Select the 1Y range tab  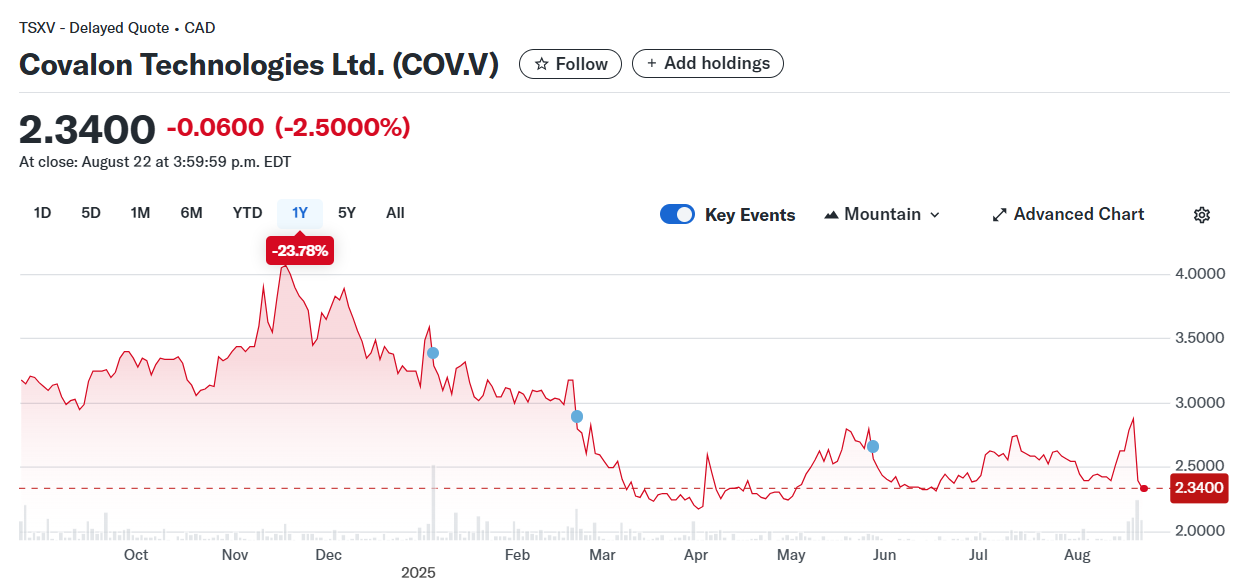tap(299, 213)
